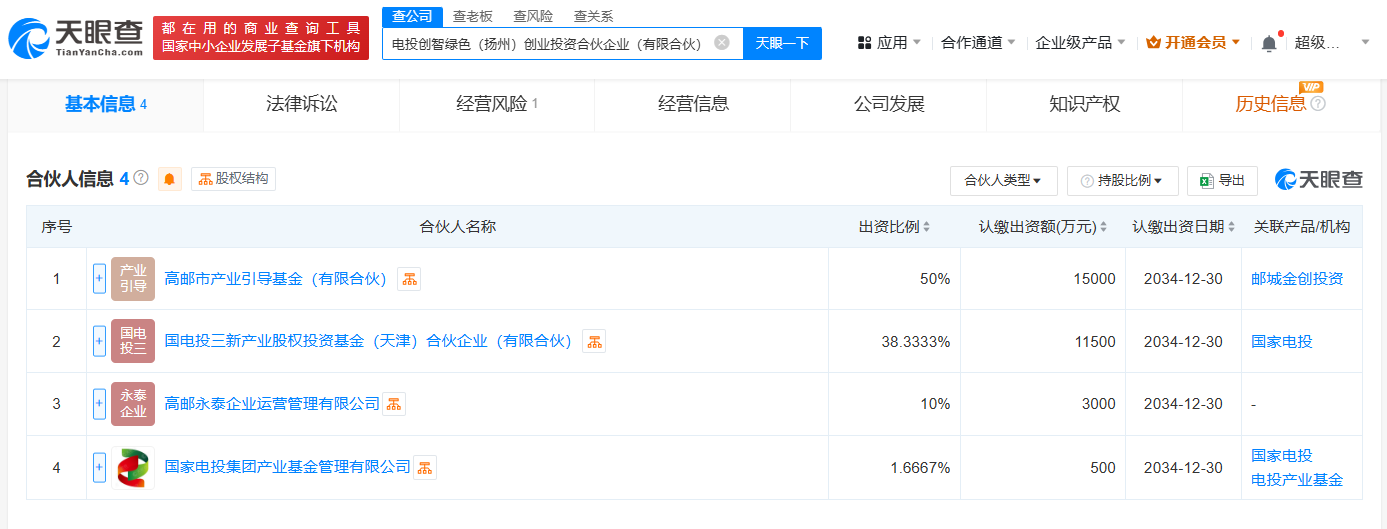1387x529 pixels.
Task: Click the orange alert bell beside 合伙人信息
Action: click(170, 179)
